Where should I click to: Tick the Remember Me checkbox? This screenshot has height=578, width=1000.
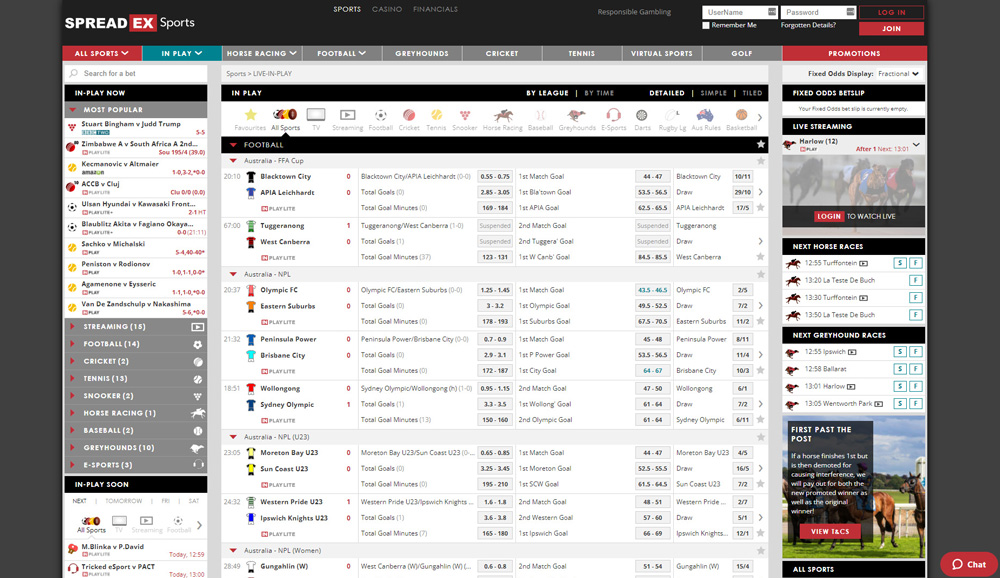coord(706,26)
